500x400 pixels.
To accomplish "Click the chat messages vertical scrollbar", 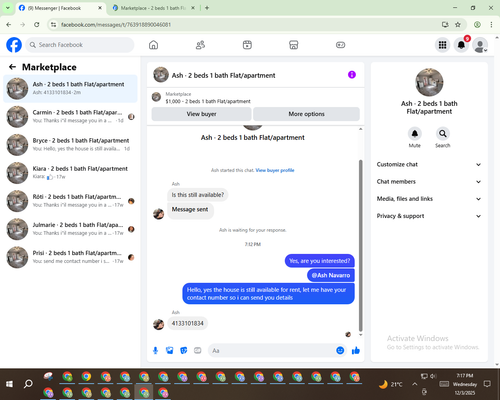I will (x=360, y=245).
